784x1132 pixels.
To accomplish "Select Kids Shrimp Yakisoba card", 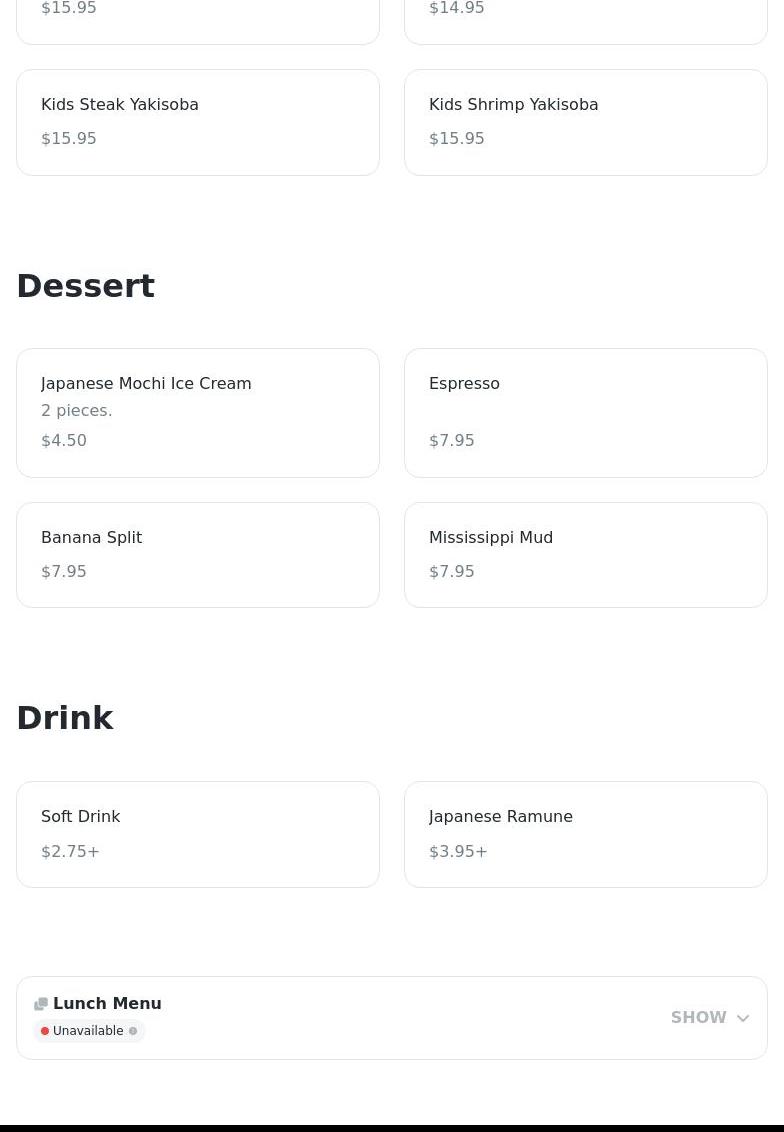I will pos(585,122).
